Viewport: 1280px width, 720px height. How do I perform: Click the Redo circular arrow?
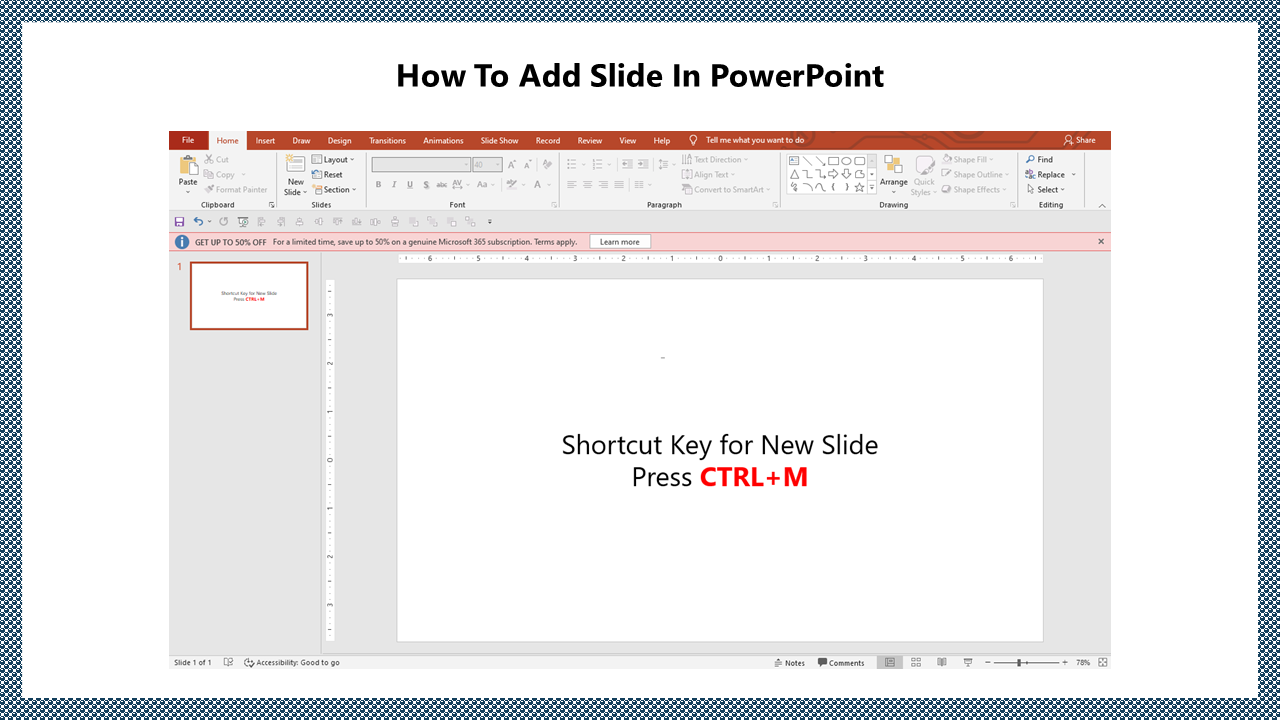point(224,221)
